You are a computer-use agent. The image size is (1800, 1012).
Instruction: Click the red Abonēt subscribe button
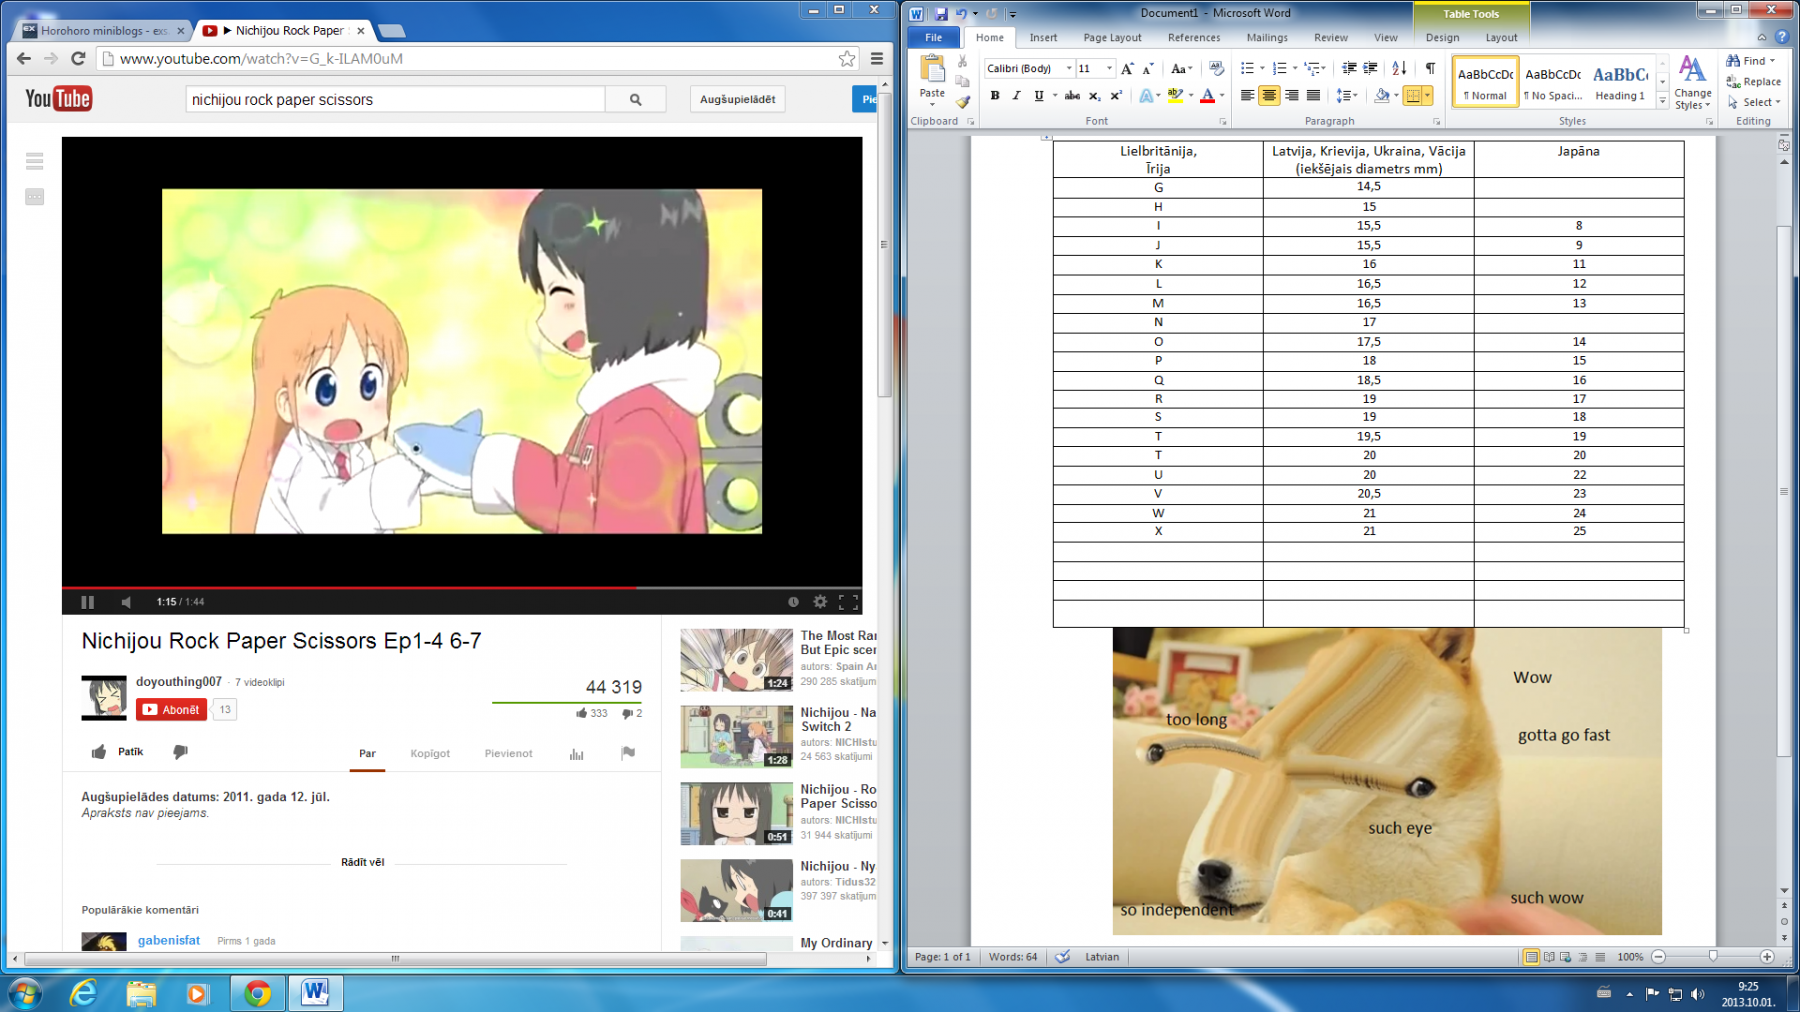tap(171, 710)
